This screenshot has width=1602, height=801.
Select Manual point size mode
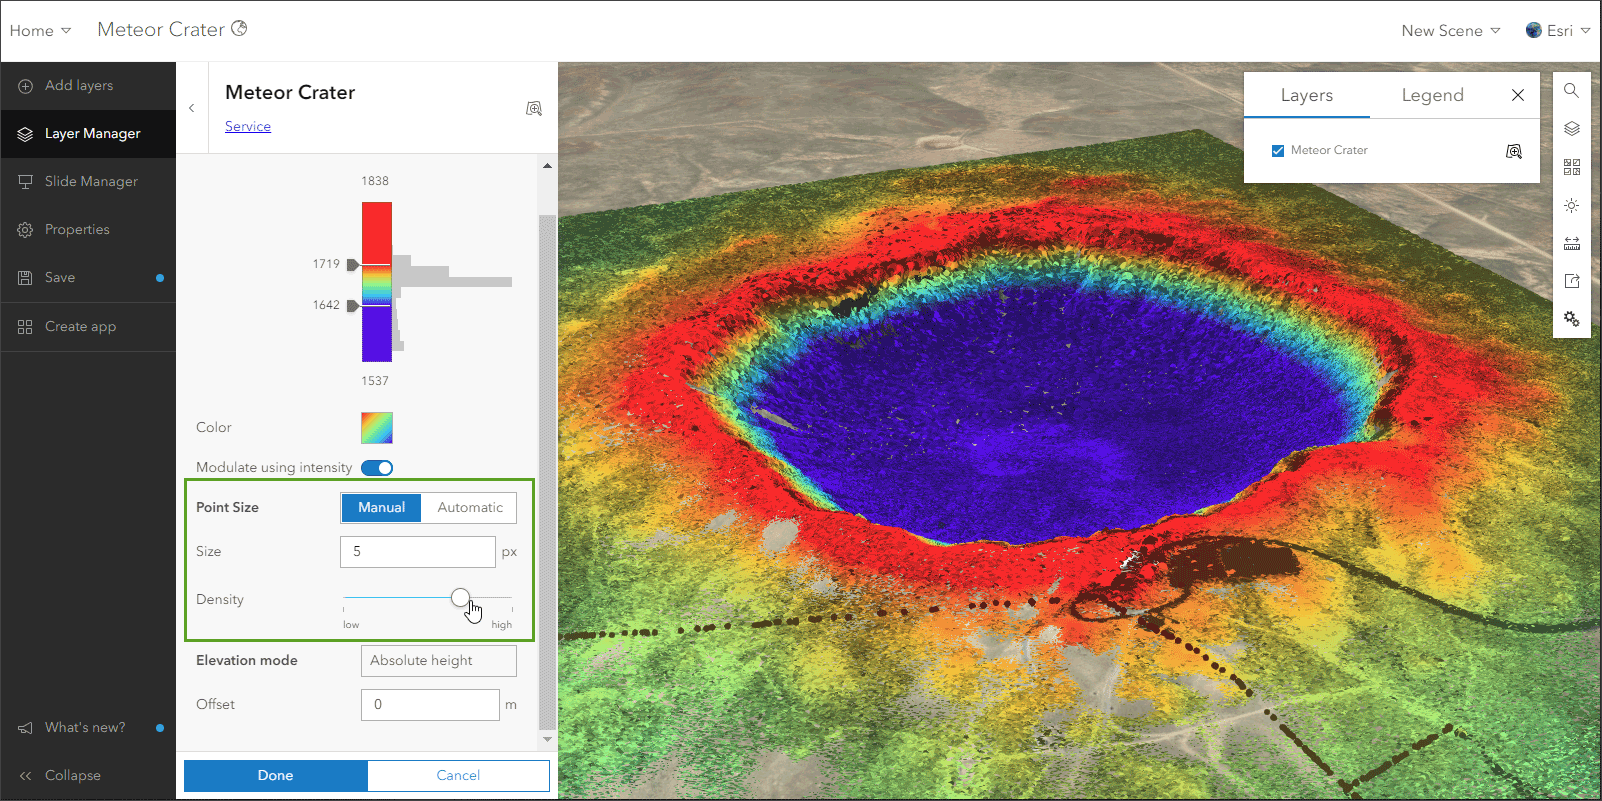coord(381,508)
